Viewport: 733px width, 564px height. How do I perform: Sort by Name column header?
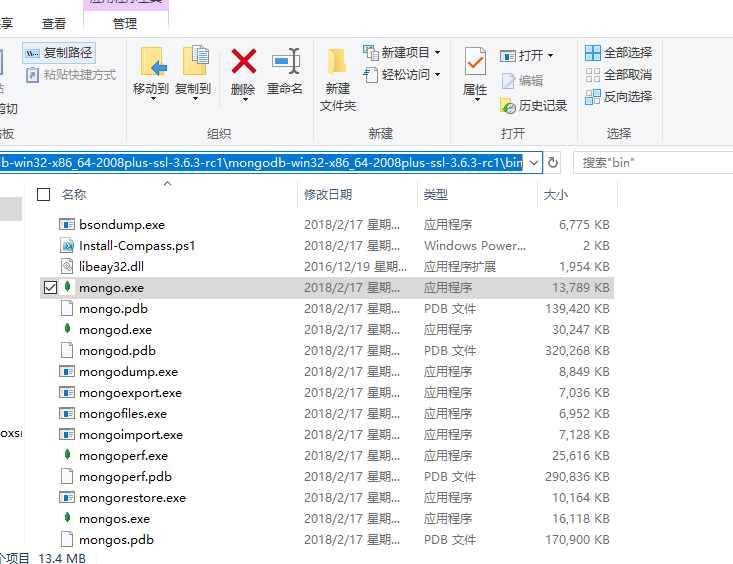click(74, 195)
